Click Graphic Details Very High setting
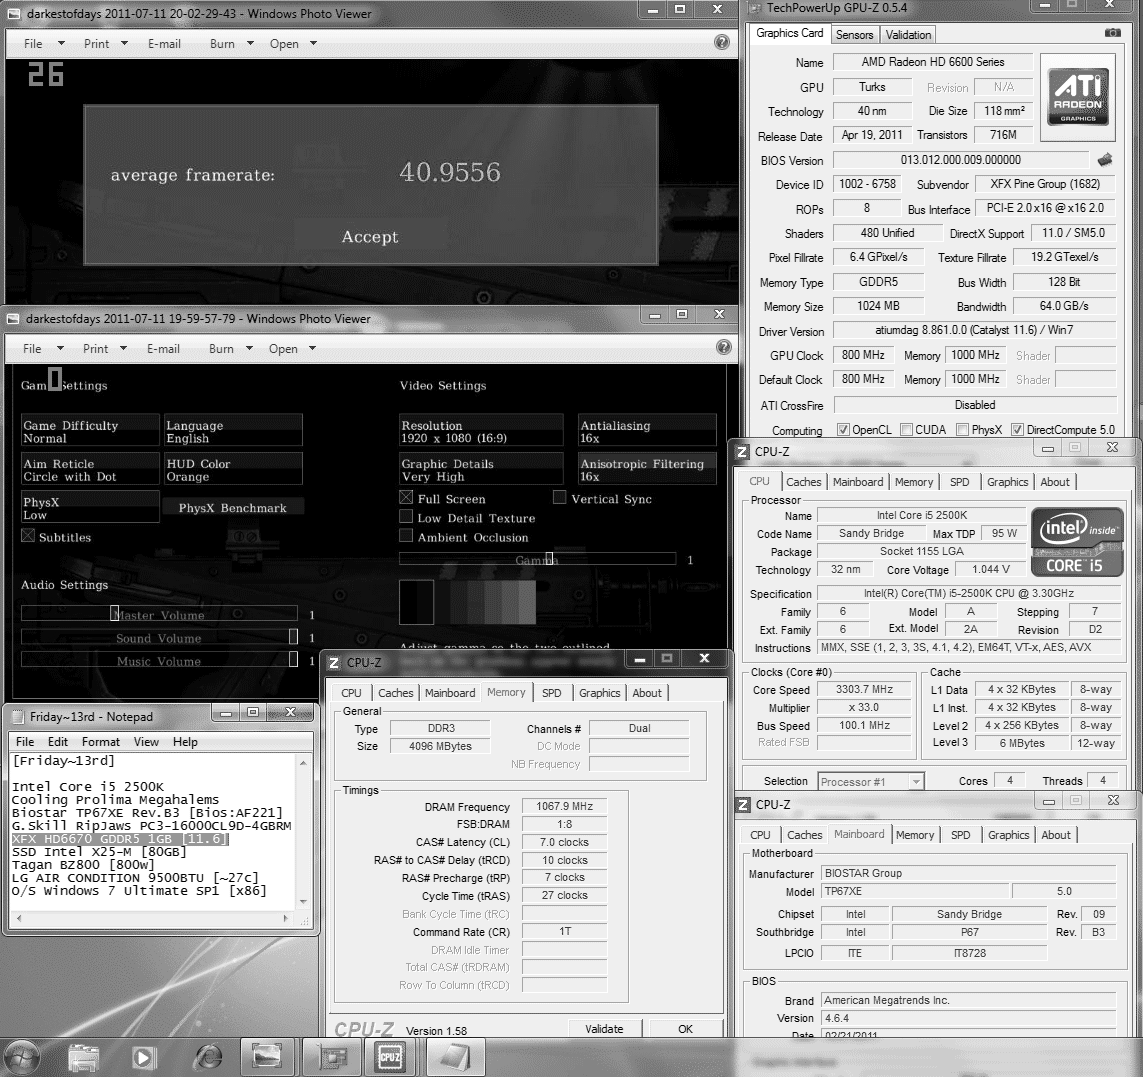Image resolution: width=1143 pixels, height=1077 pixels. click(481, 468)
